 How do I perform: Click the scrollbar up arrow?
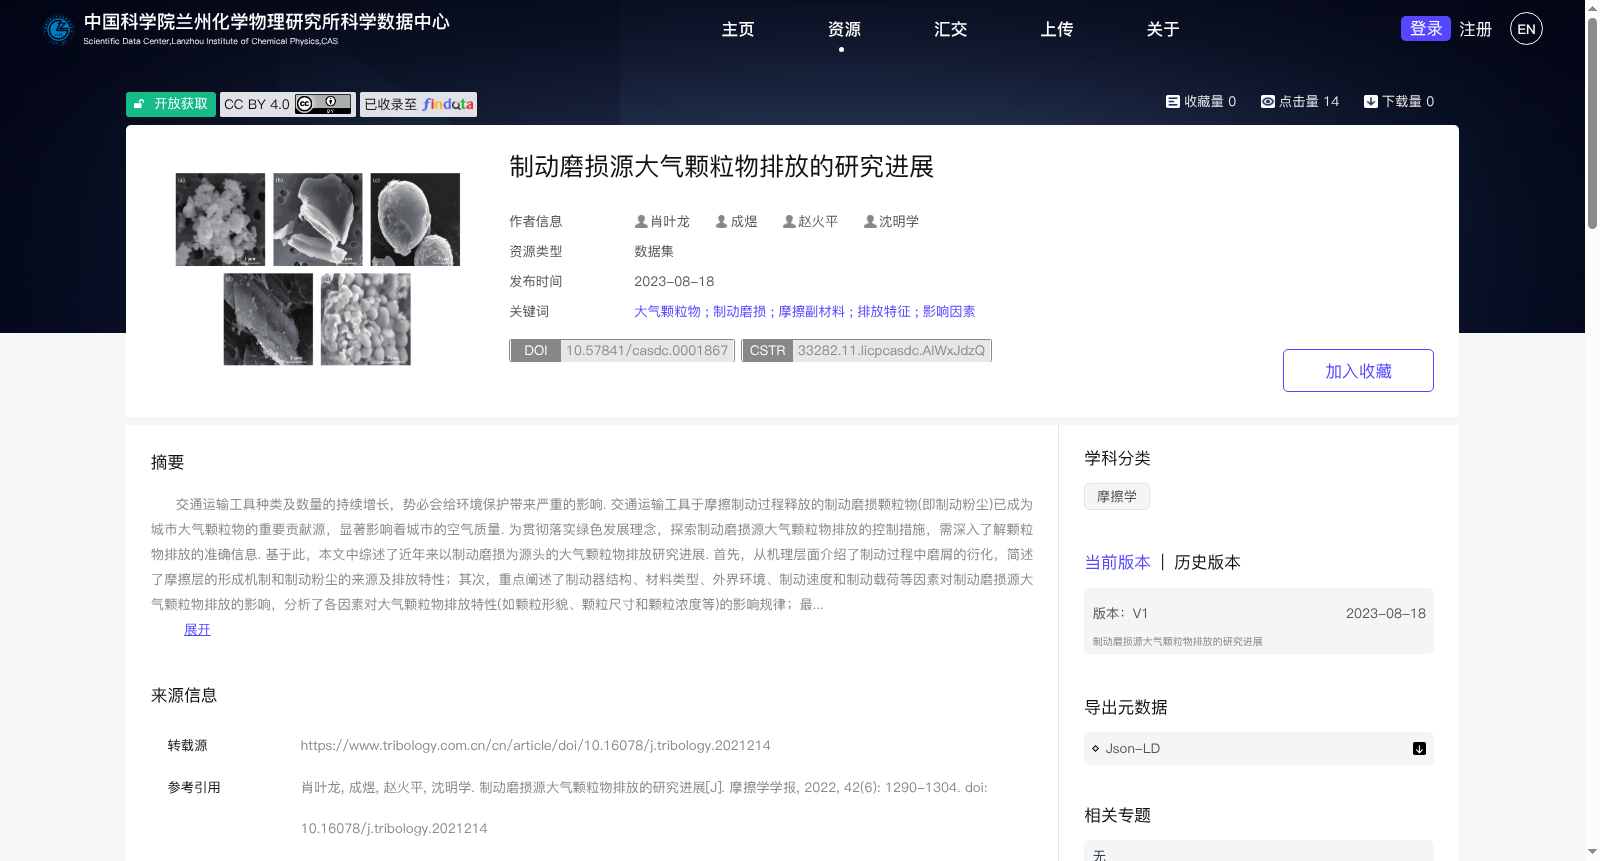(1592, 8)
